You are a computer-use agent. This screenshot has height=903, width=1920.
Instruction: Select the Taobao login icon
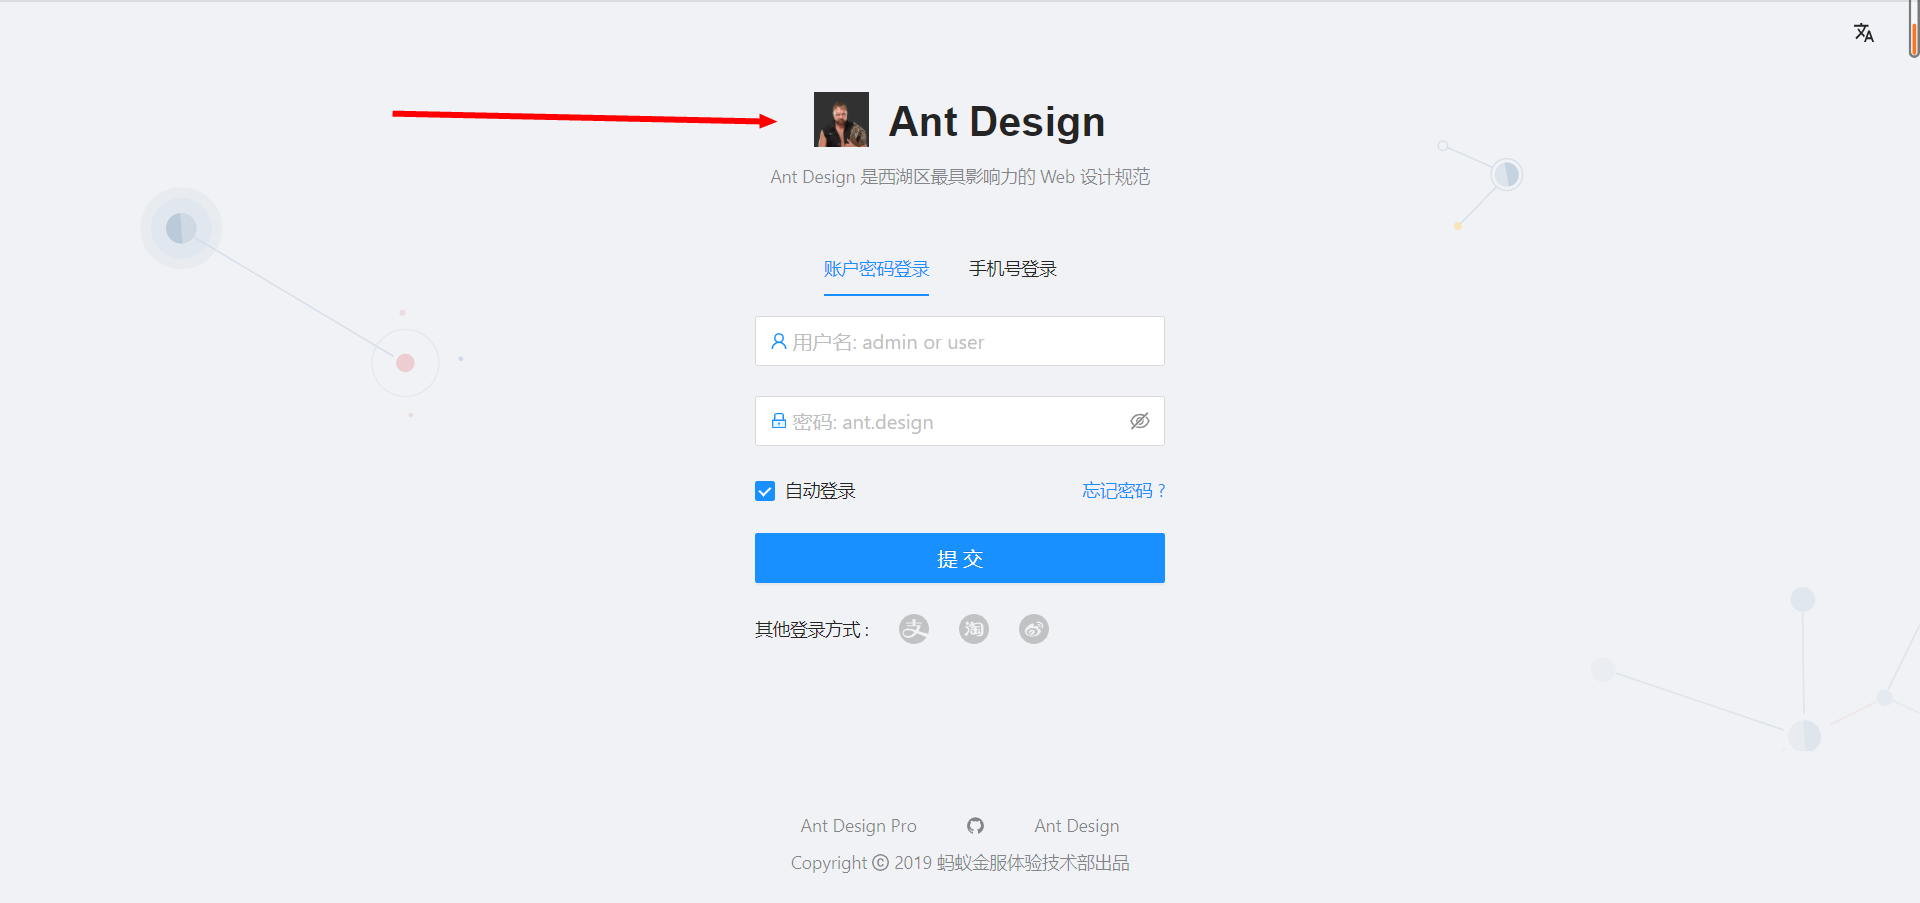973,629
